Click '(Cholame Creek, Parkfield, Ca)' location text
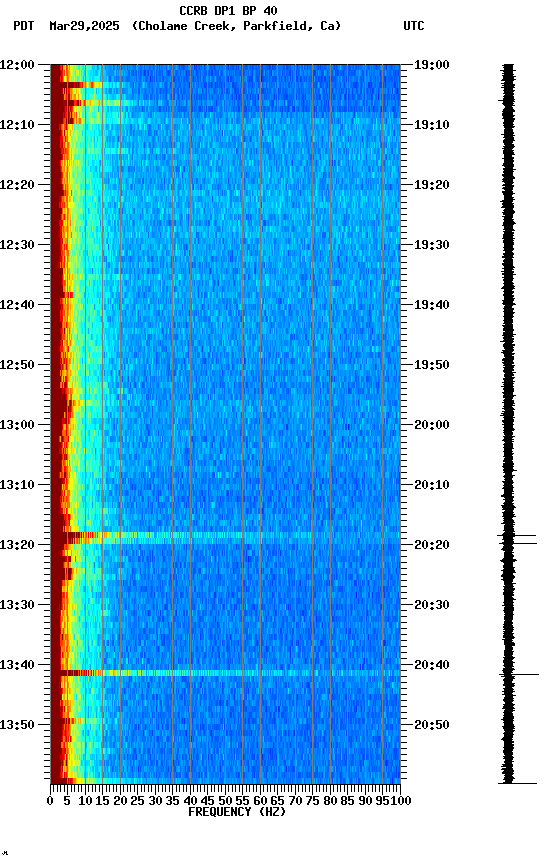This screenshot has width=552, height=864. click(236, 26)
